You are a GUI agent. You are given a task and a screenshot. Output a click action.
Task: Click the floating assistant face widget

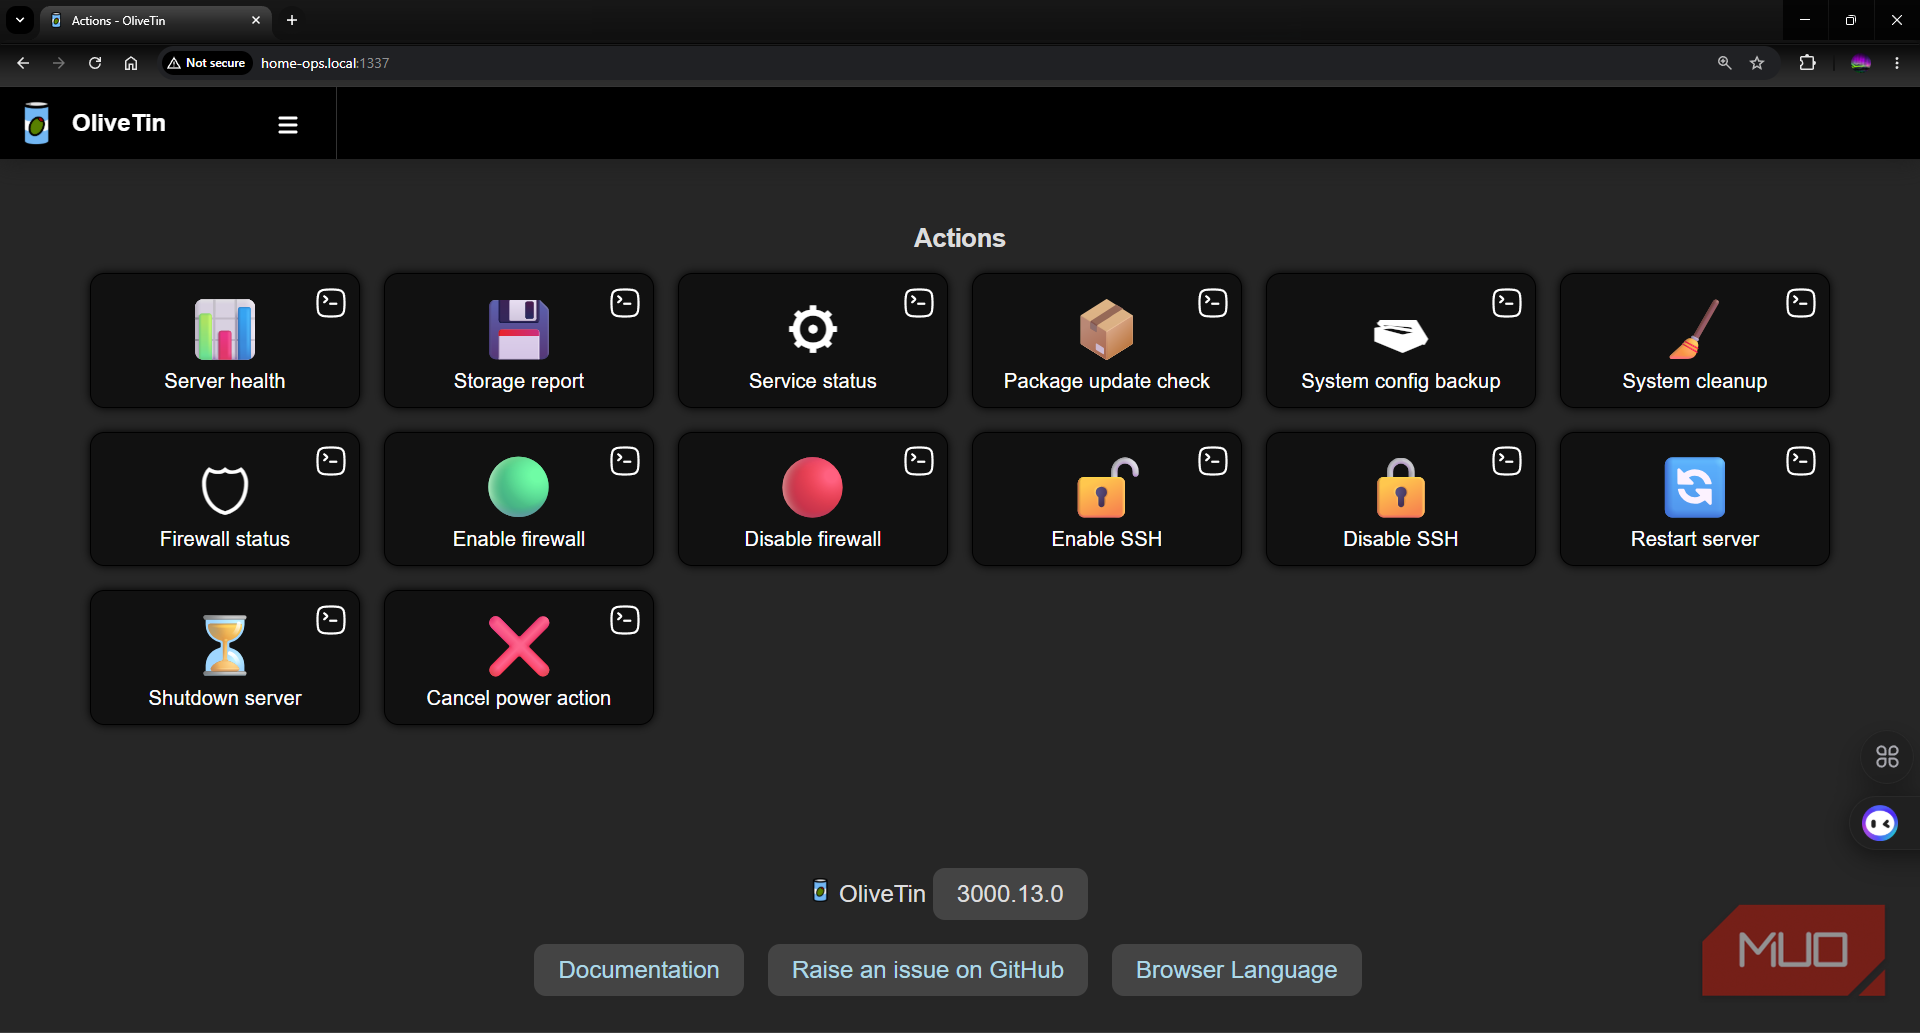coord(1880,824)
